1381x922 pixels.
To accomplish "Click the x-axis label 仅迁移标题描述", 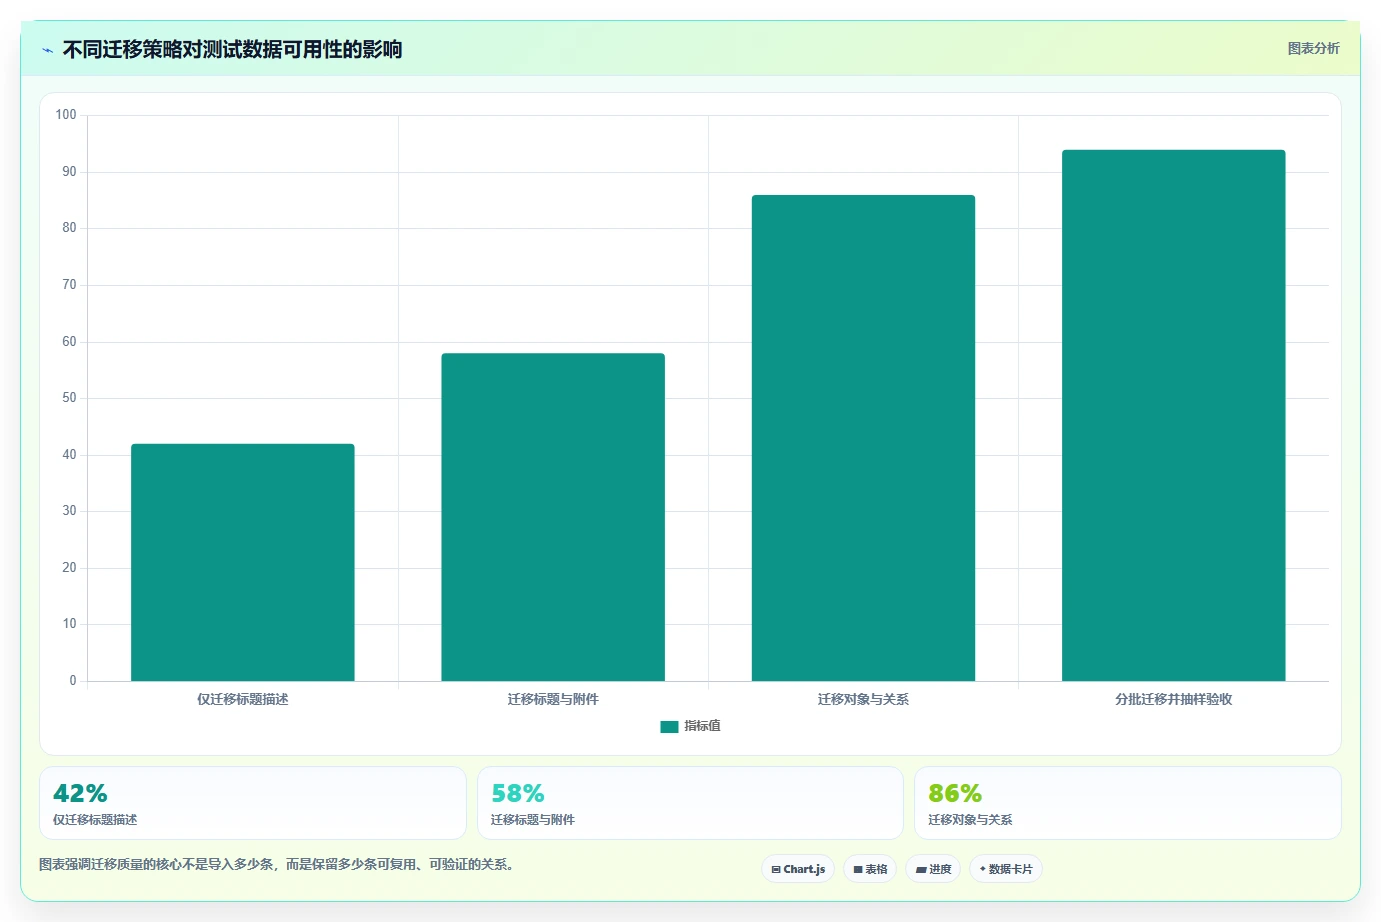I will 243,699.
